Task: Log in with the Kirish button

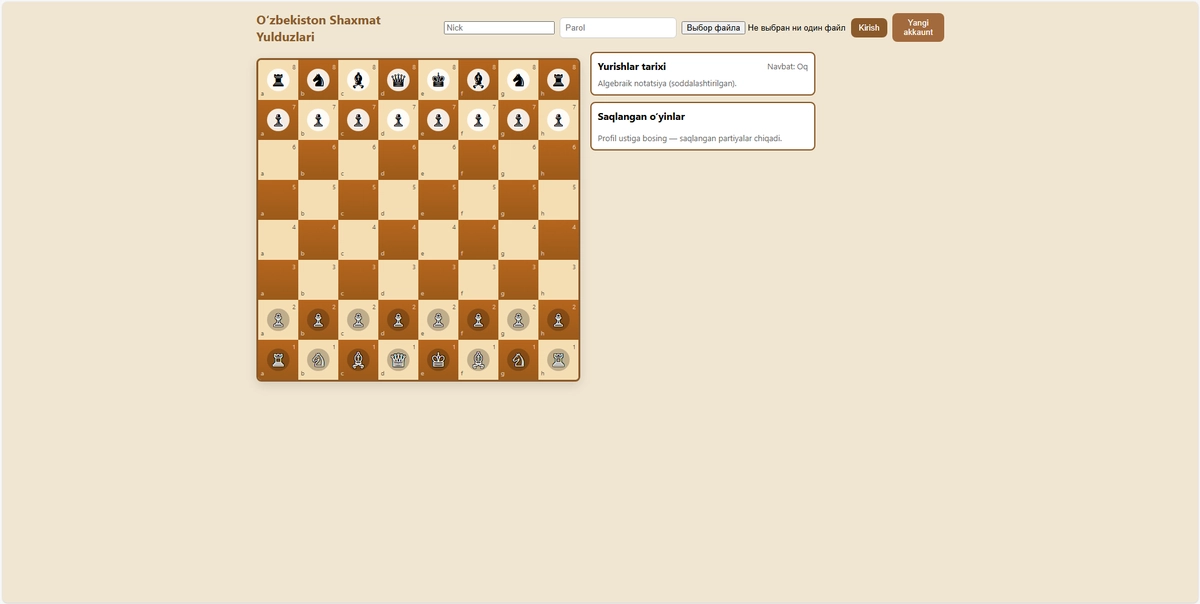Action: point(869,28)
